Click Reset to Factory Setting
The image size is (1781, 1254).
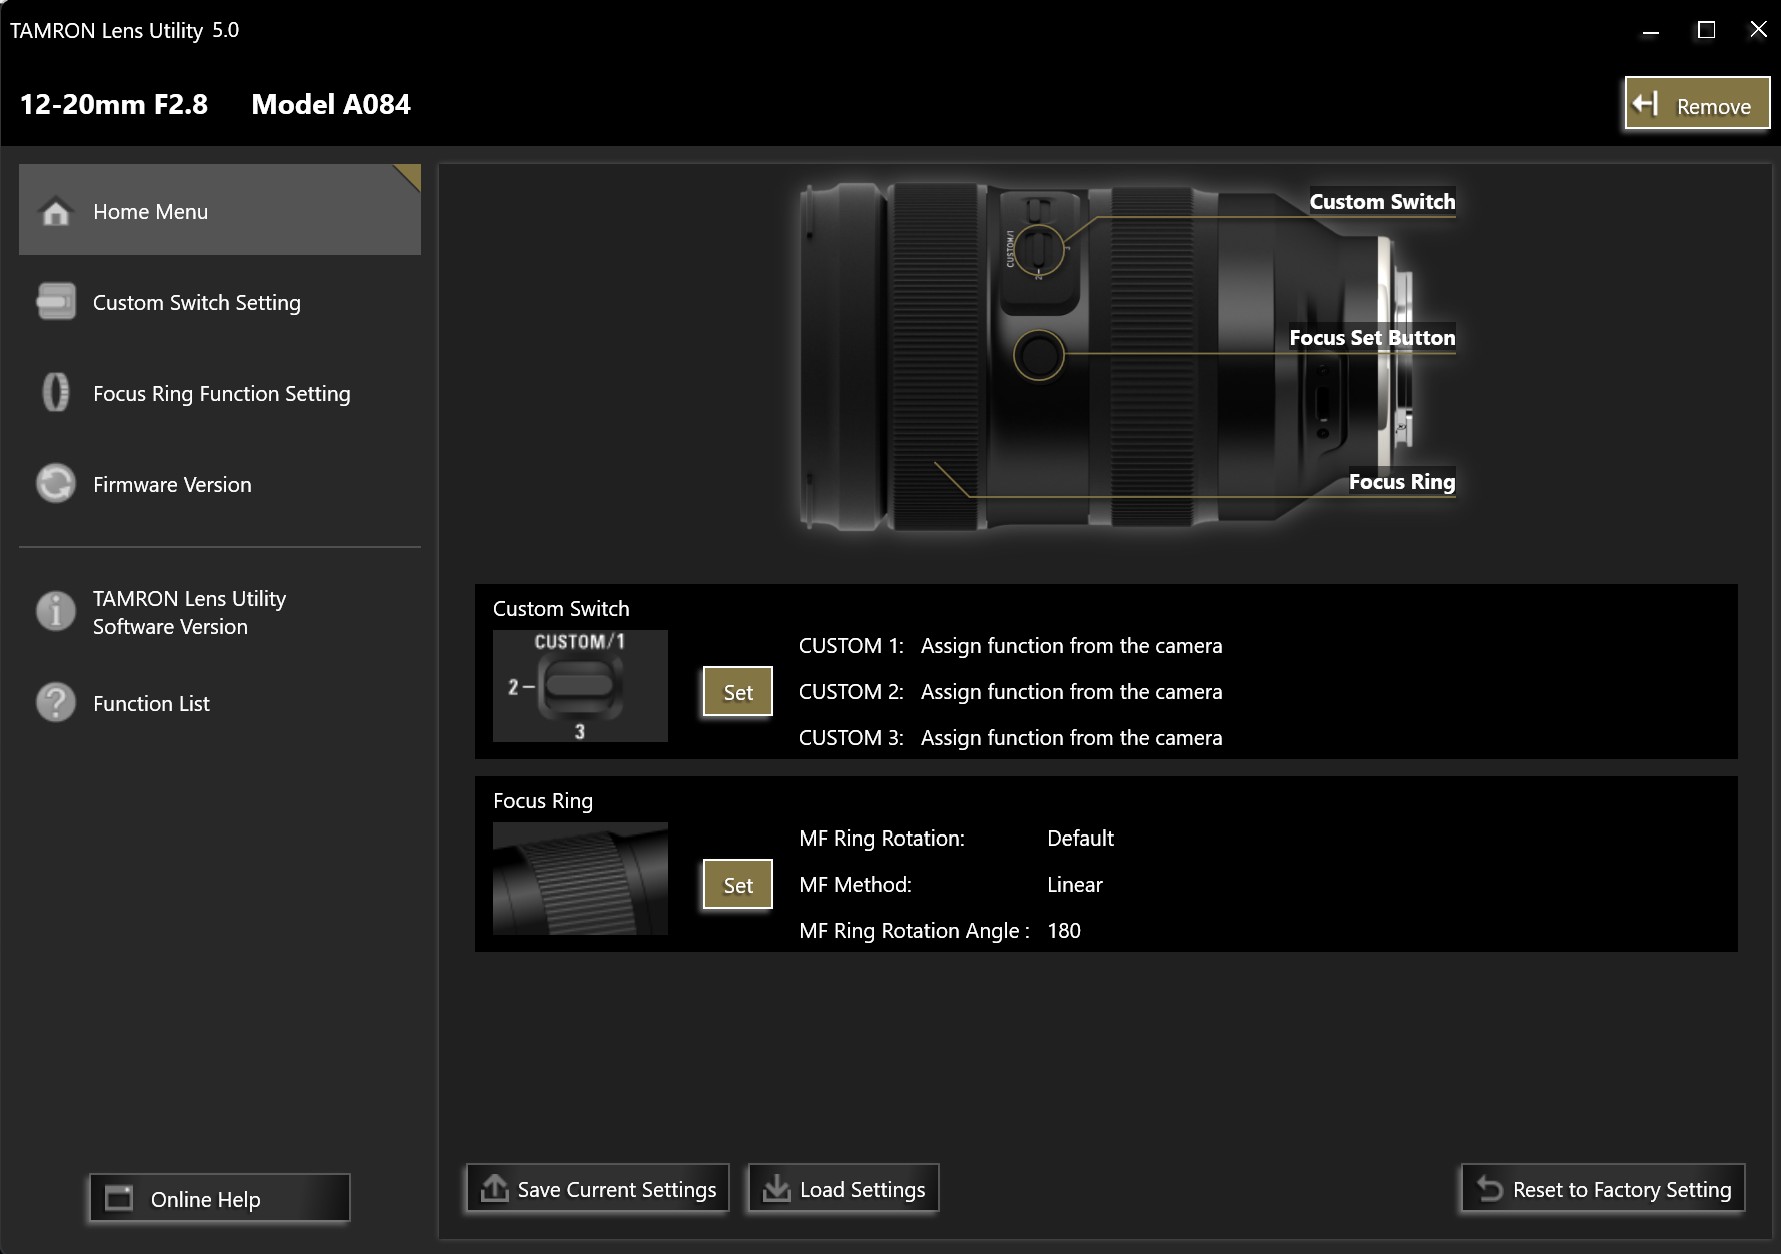click(x=1603, y=1189)
